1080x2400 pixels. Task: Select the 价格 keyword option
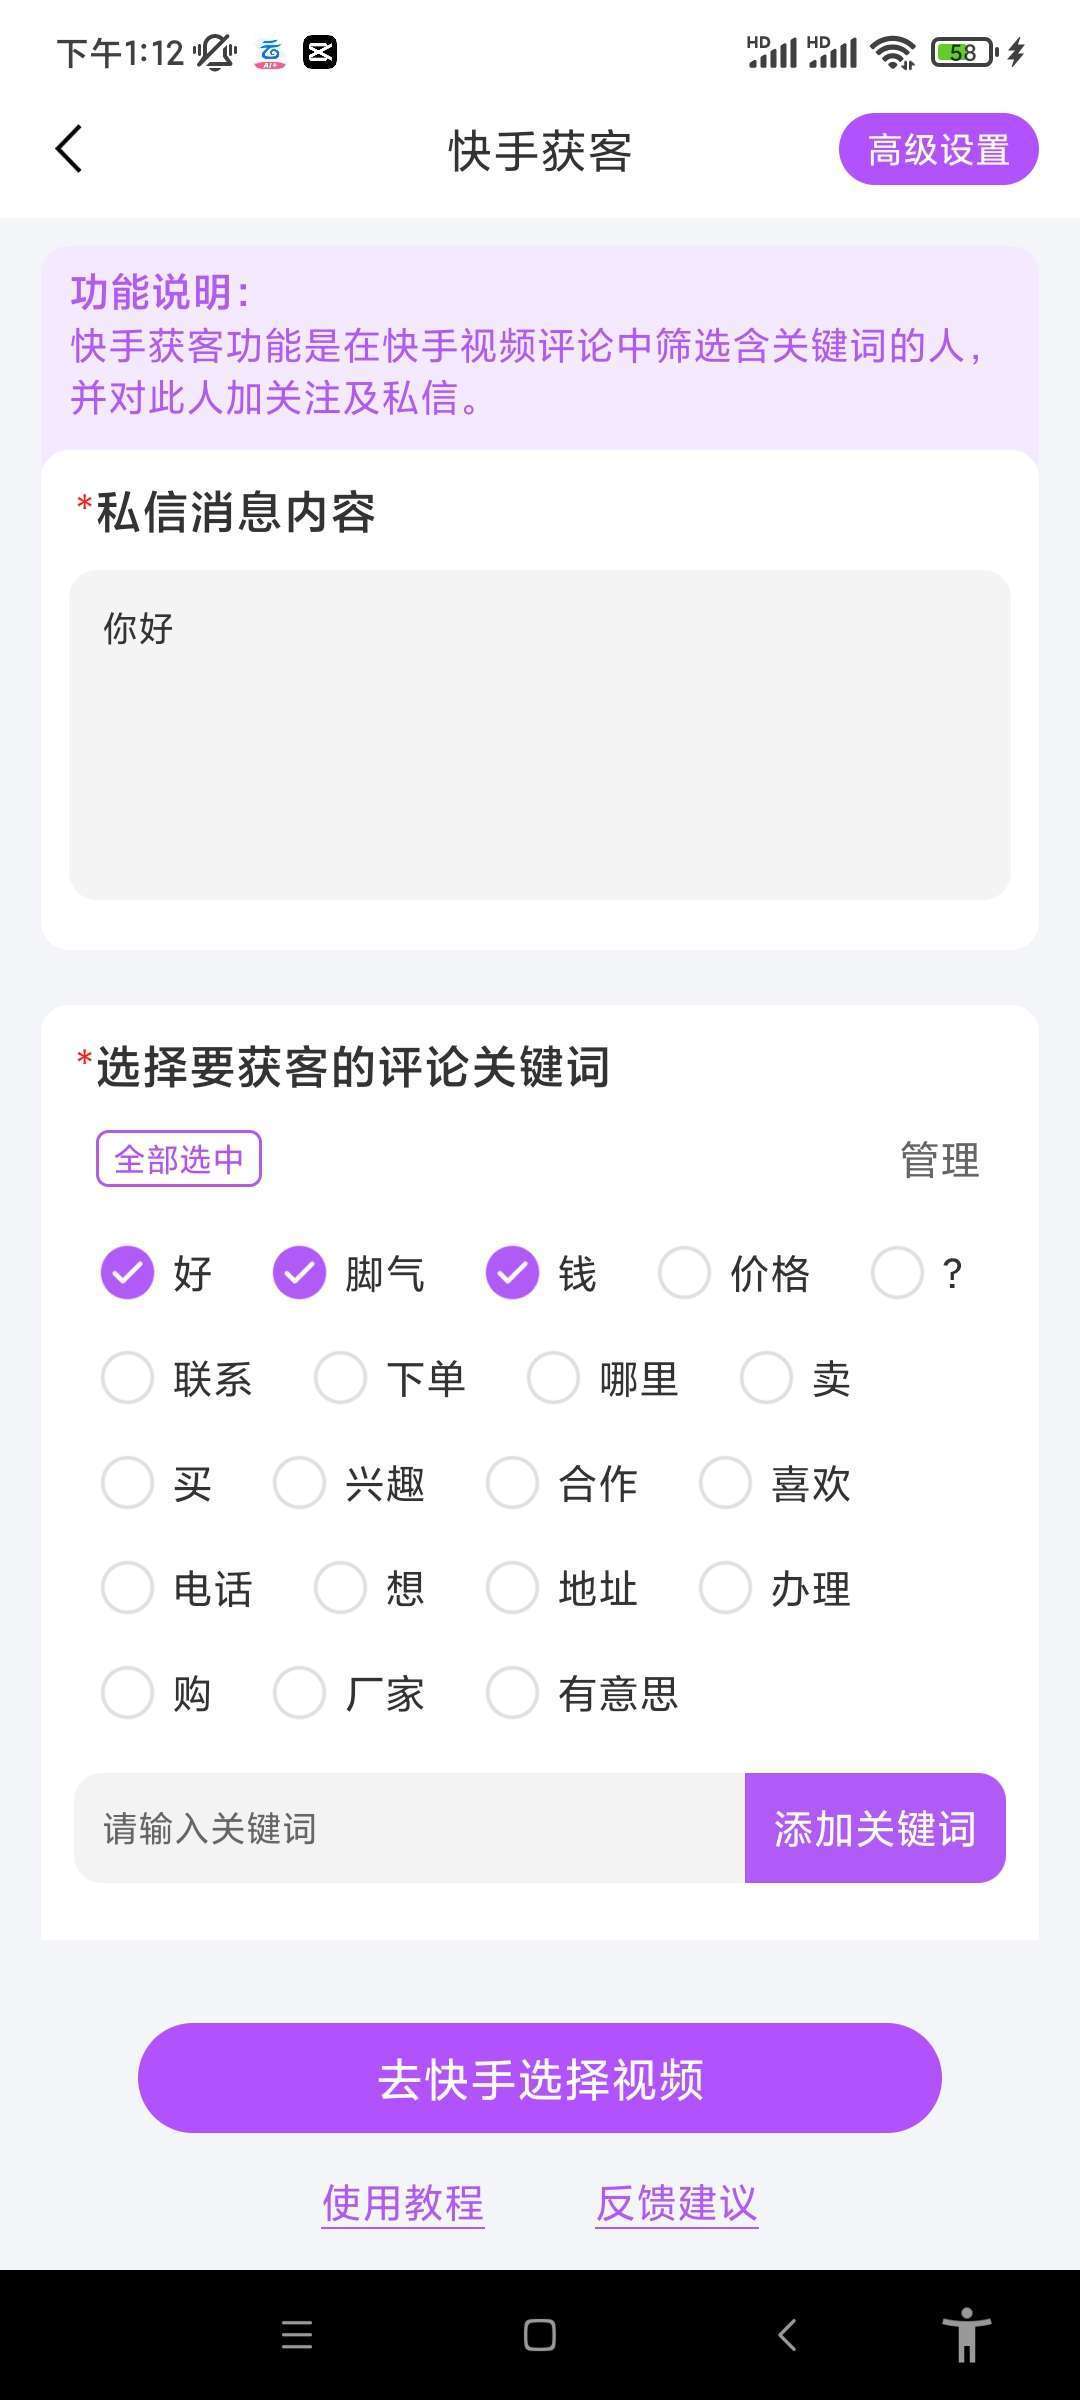(x=685, y=1273)
